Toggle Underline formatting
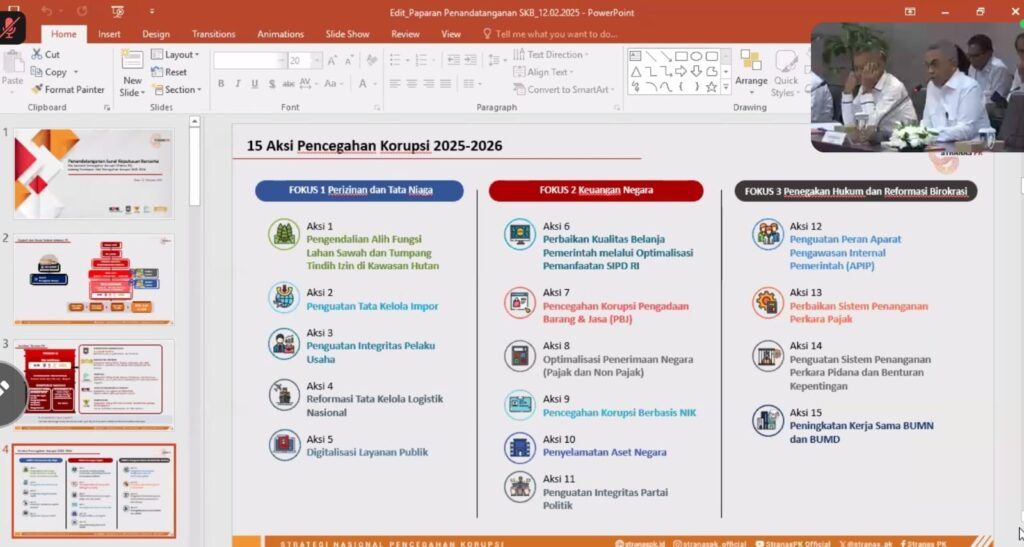1024x547 pixels. tap(254, 84)
